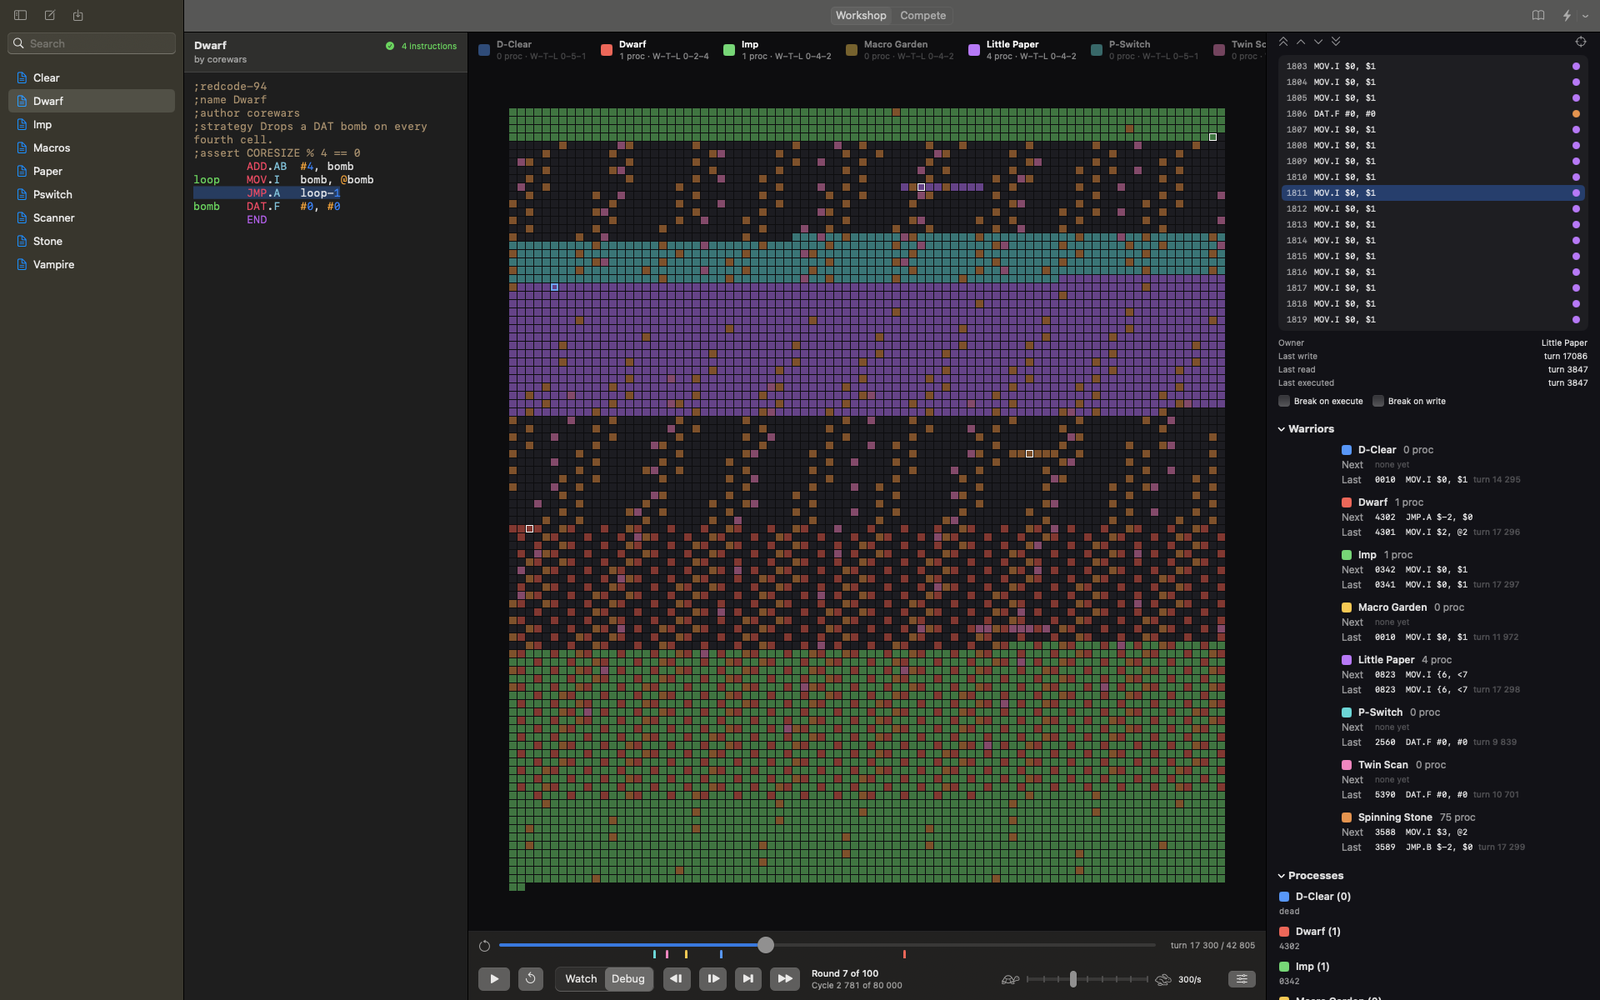Click the Search field

coord(92,43)
